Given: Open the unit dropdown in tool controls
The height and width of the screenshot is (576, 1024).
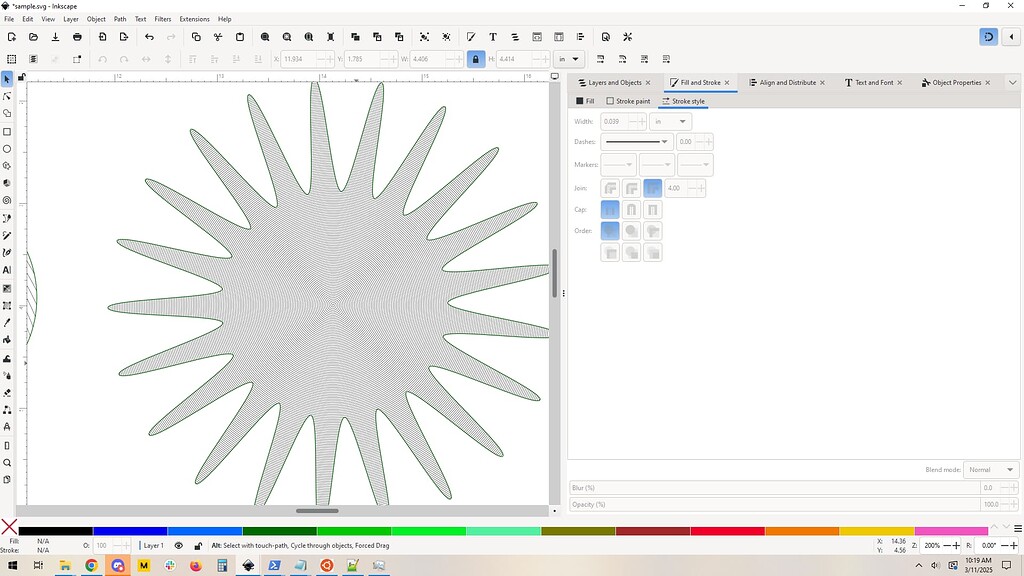Looking at the screenshot, I should click(569, 59).
